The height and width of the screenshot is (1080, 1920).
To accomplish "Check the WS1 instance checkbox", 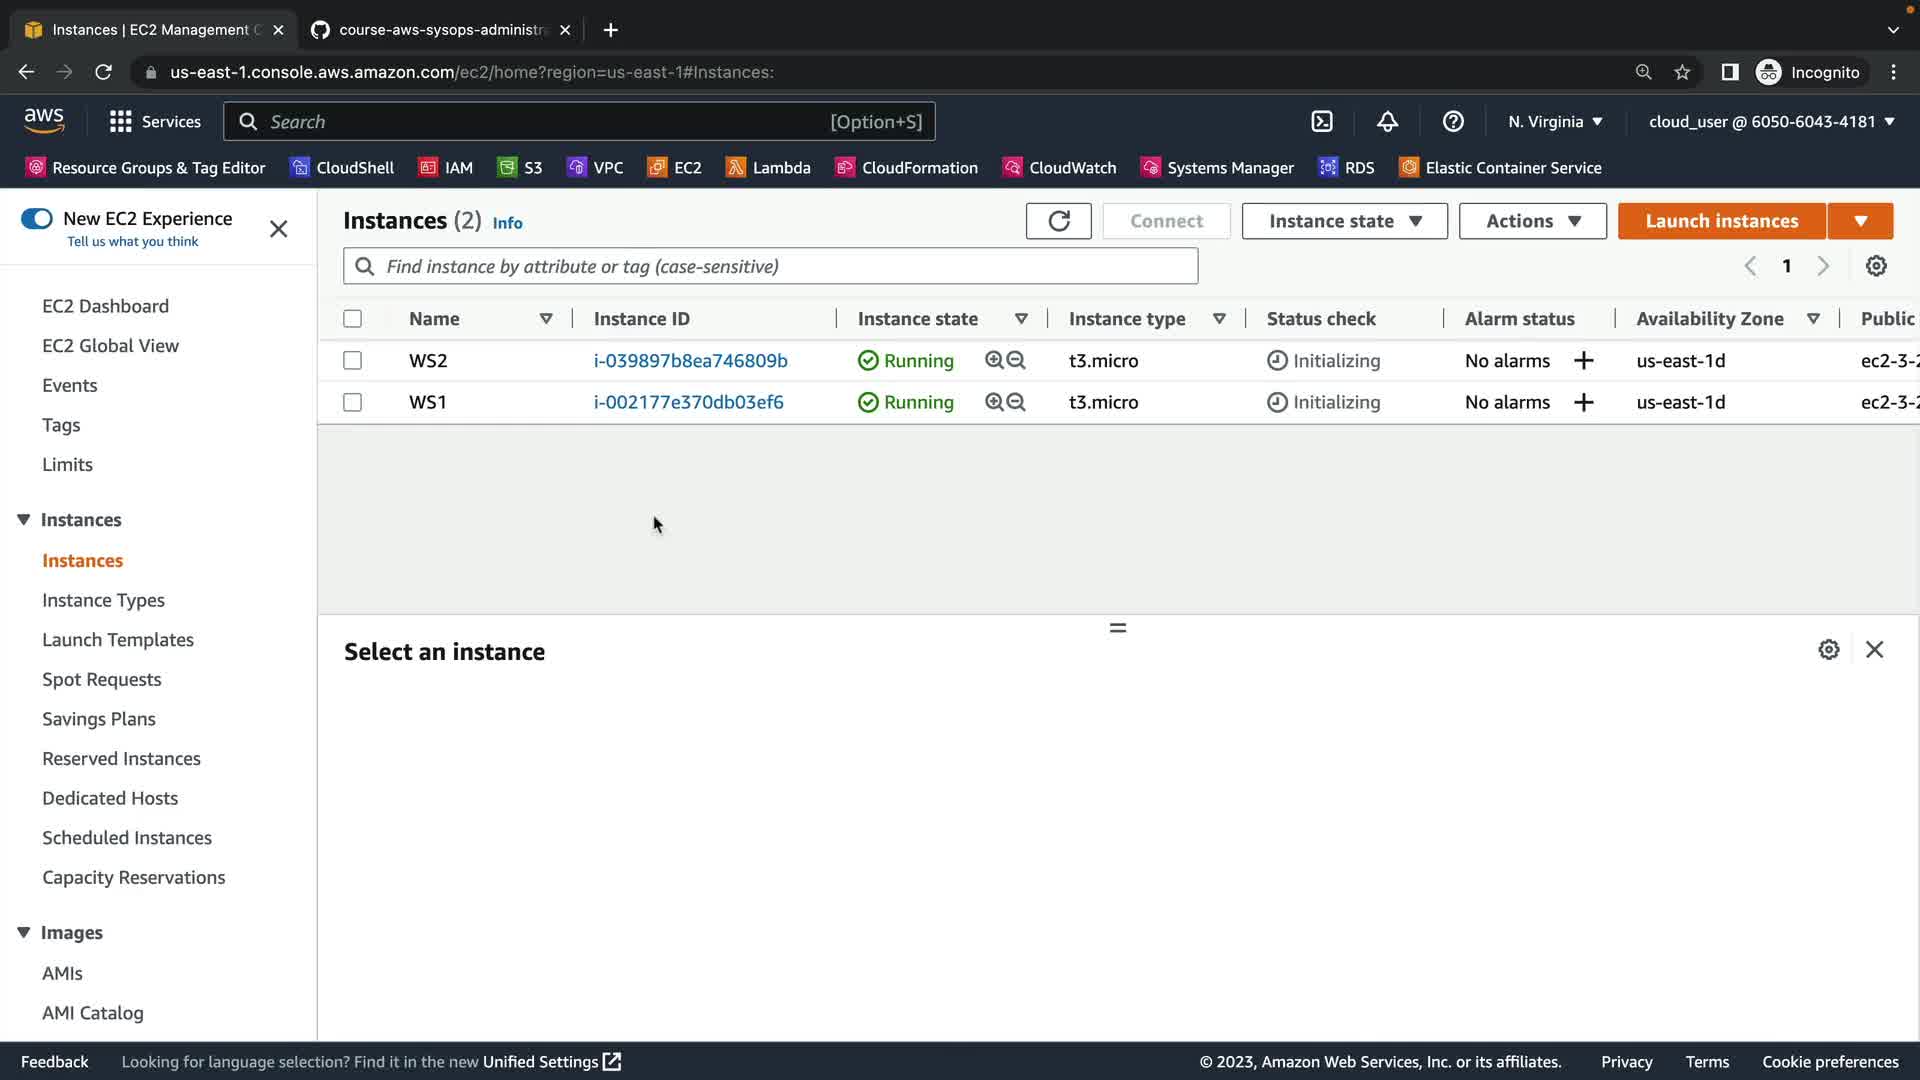I will [352, 402].
